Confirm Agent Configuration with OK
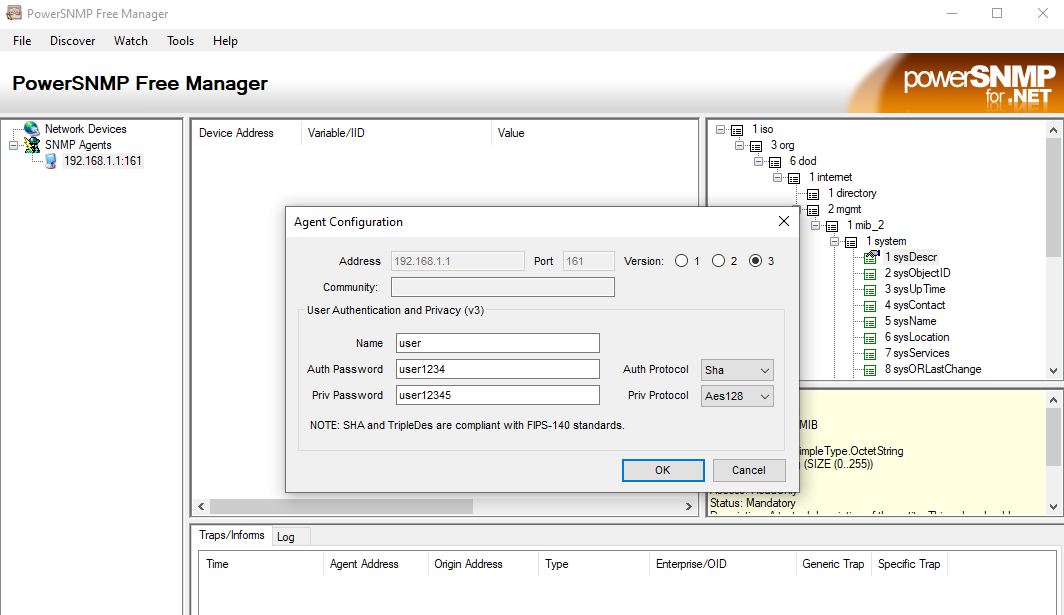Screen dimensions: 1064x615 coord(663,470)
